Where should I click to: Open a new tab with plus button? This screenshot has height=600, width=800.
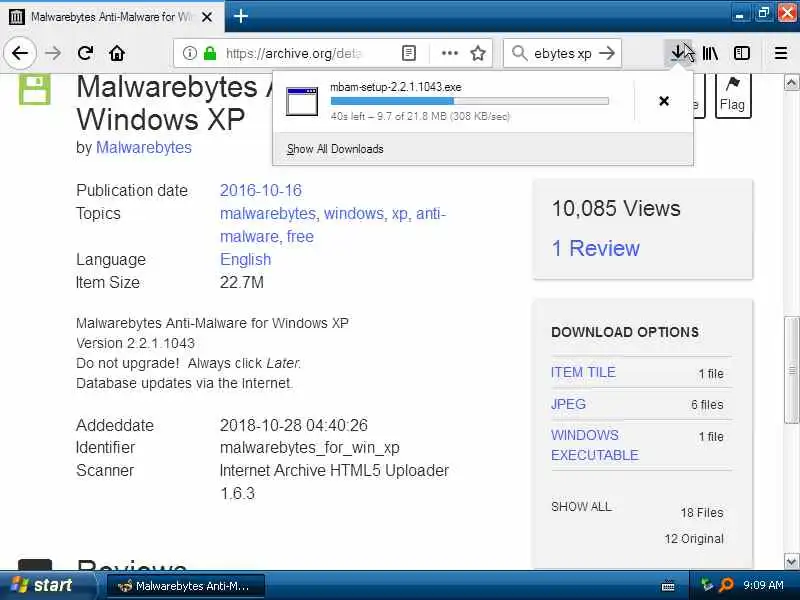pos(241,16)
